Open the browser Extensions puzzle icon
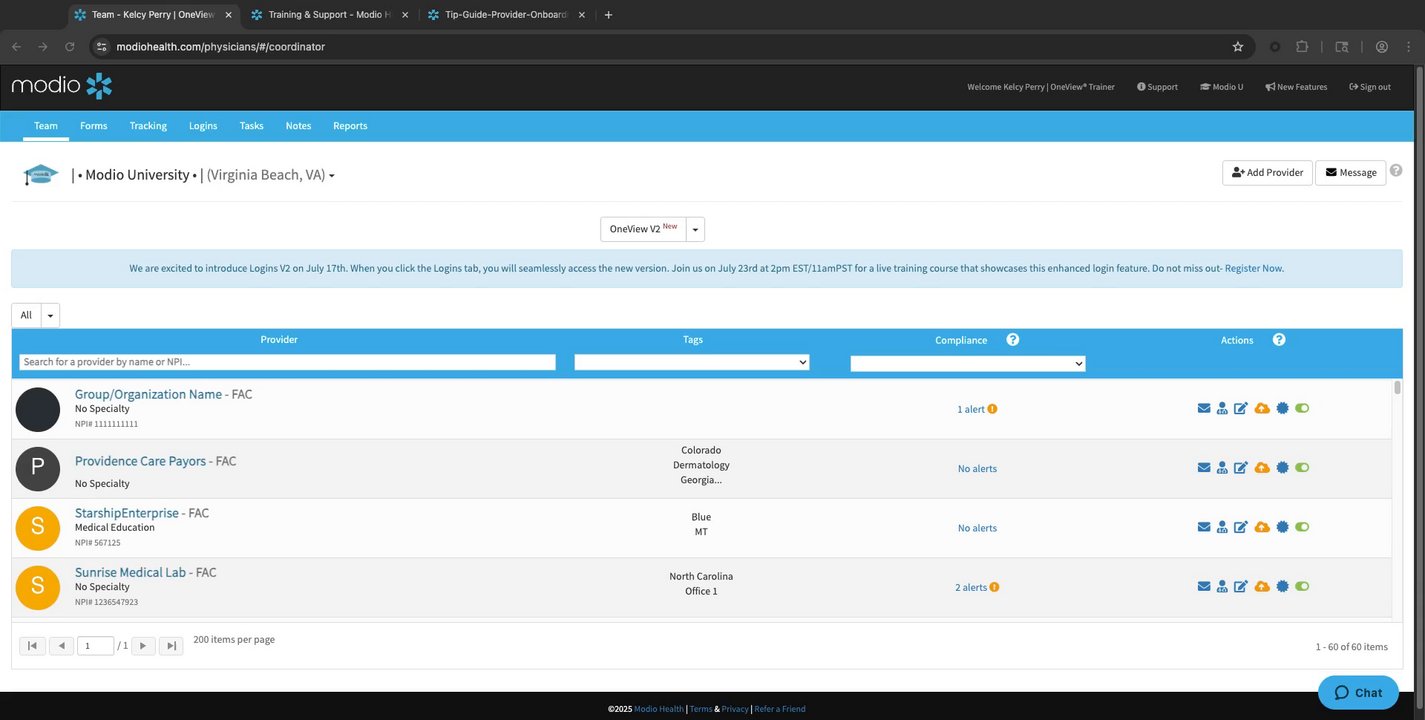 tap(1302, 47)
